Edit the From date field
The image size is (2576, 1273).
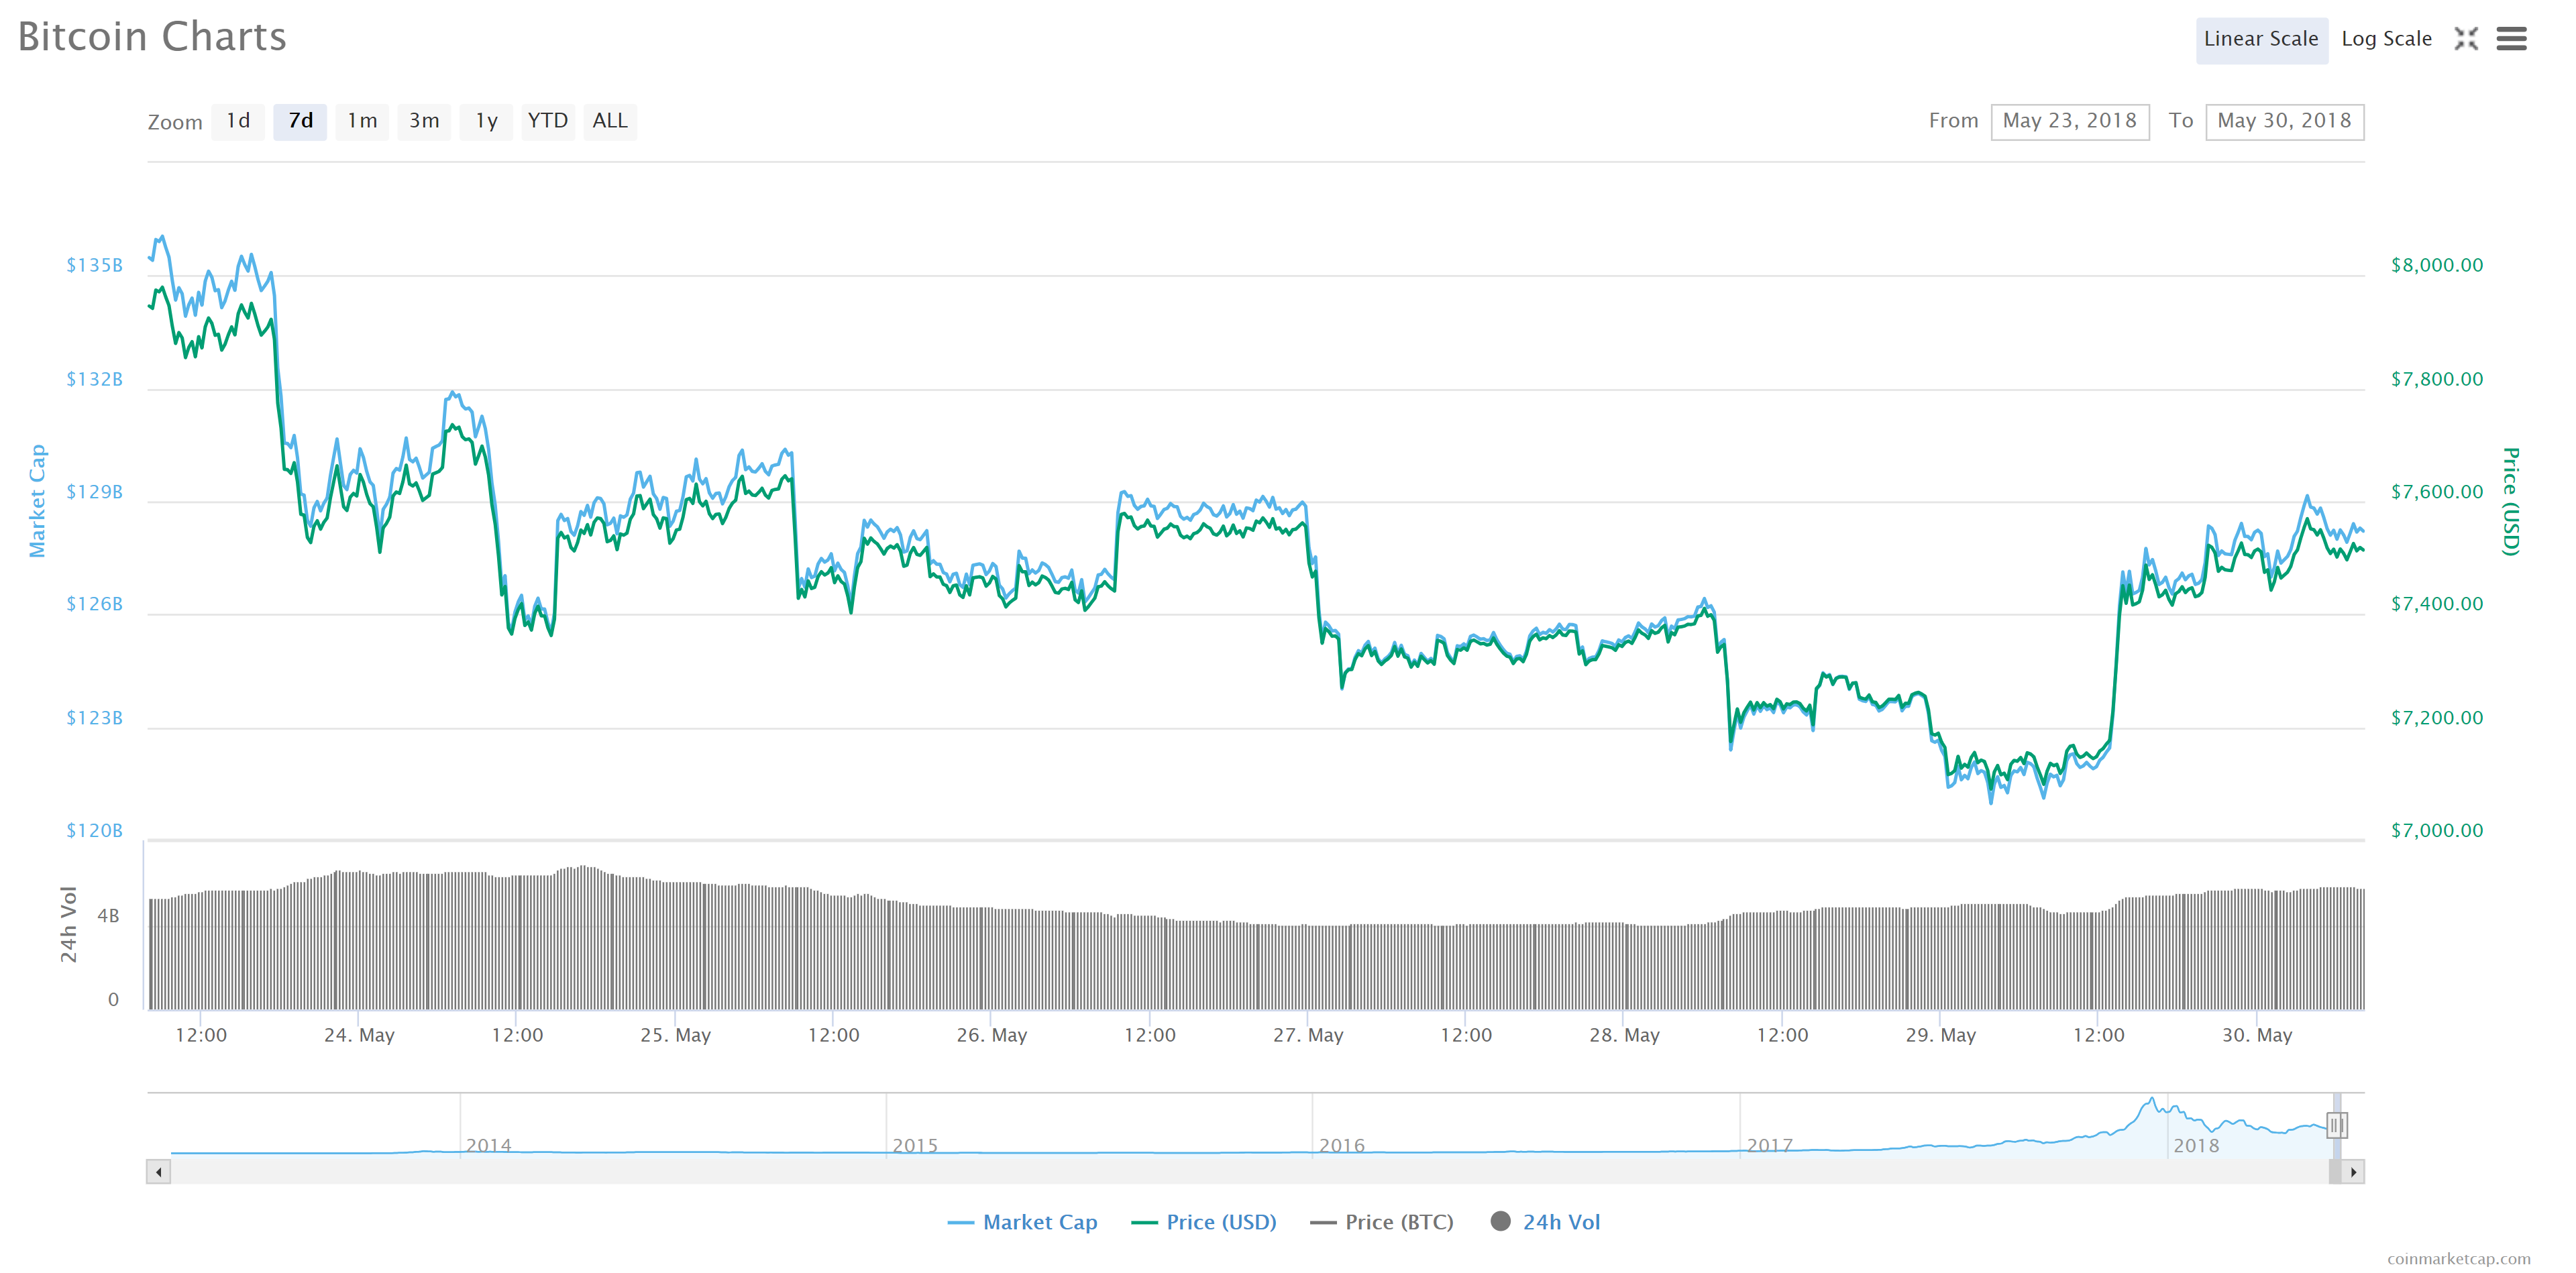coord(2069,121)
